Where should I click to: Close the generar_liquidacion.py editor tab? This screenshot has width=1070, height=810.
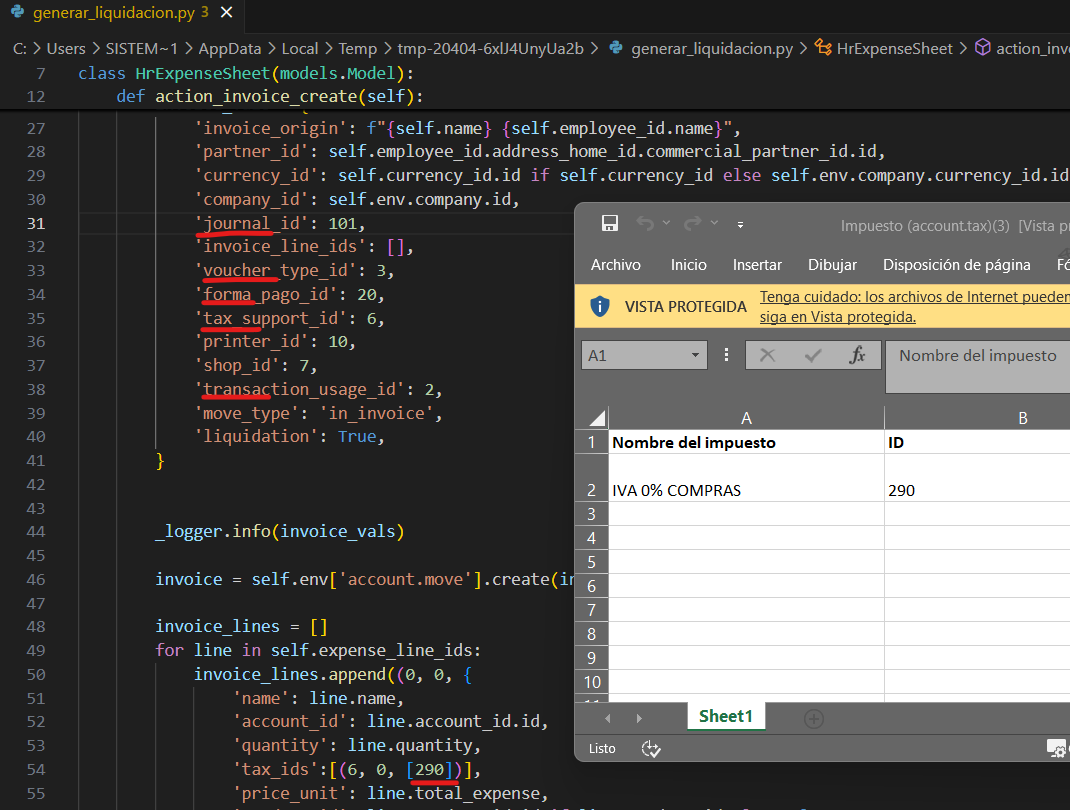click(227, 13)
